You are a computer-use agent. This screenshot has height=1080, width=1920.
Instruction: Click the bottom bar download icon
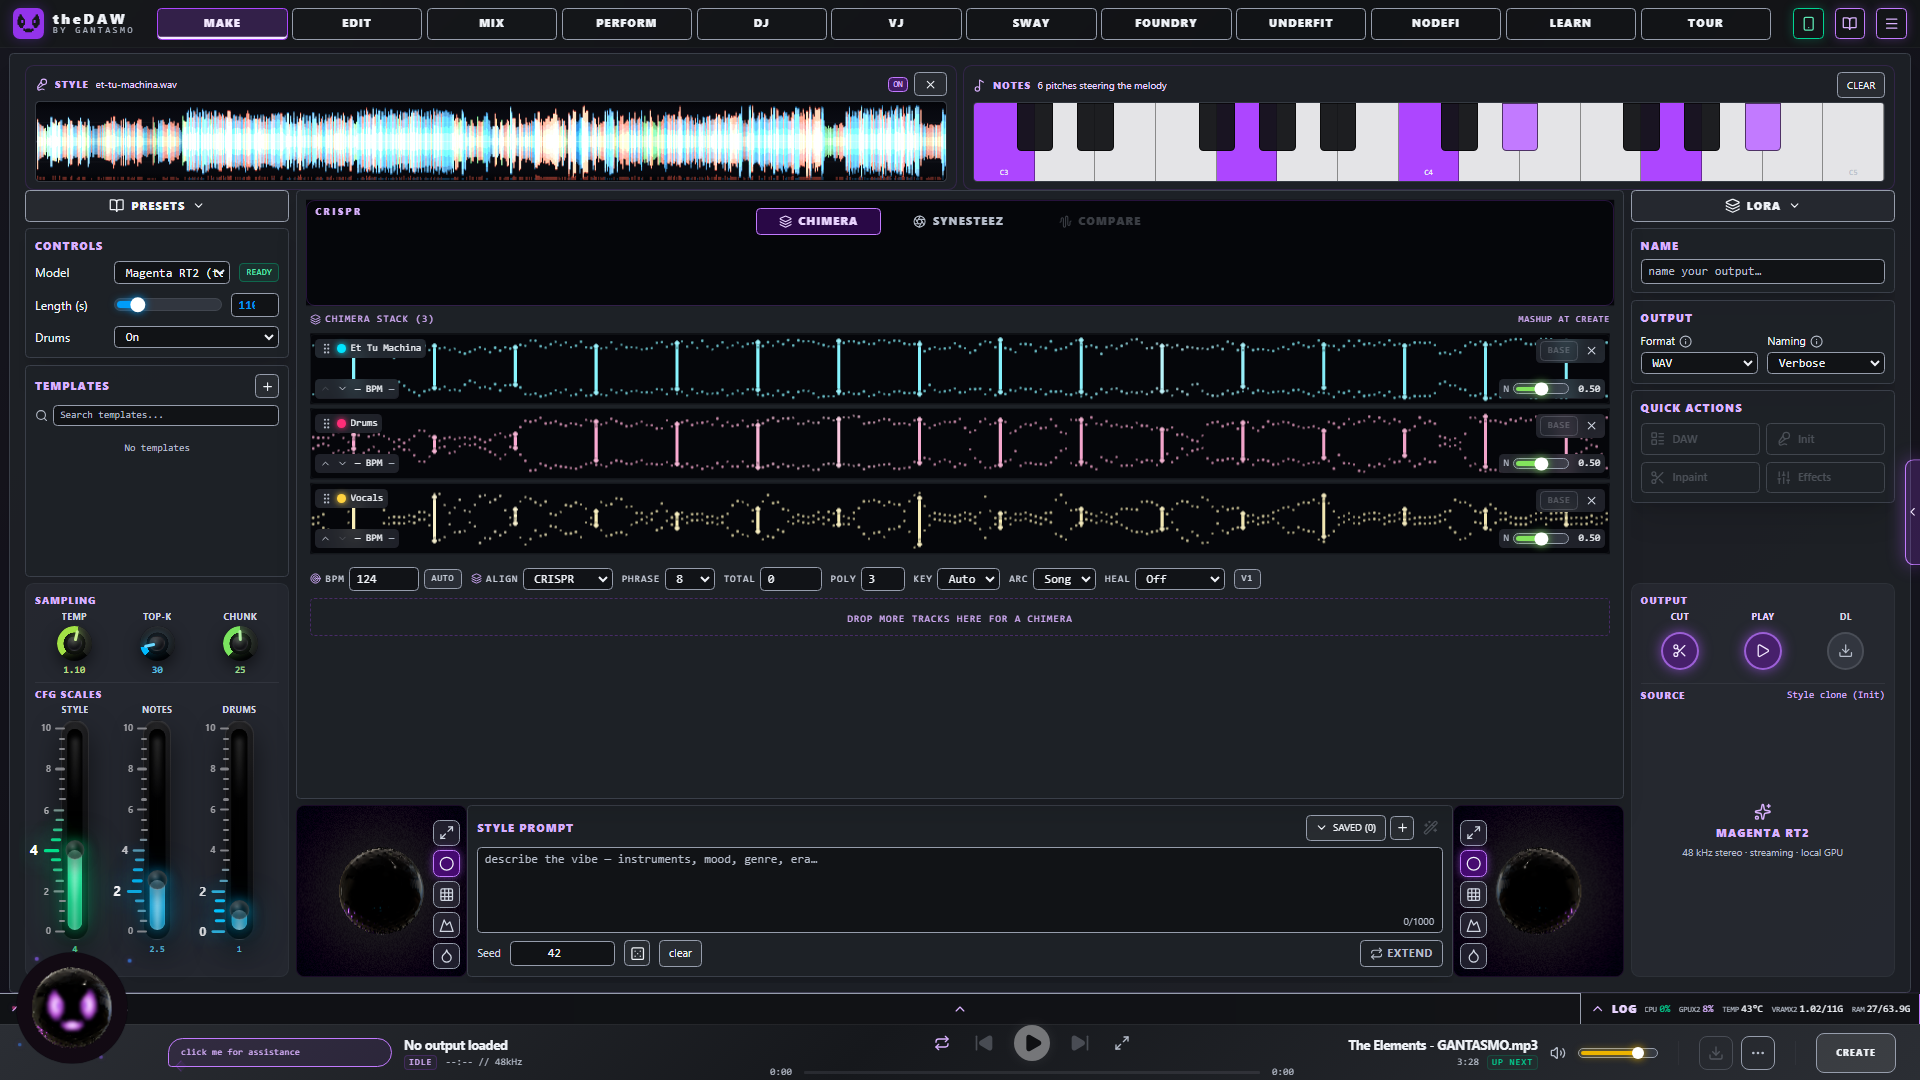point(1716,1053)
